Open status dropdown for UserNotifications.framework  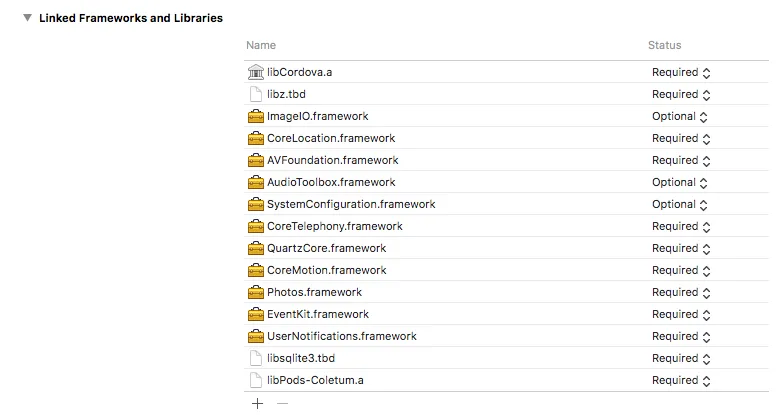pos(681,337)
